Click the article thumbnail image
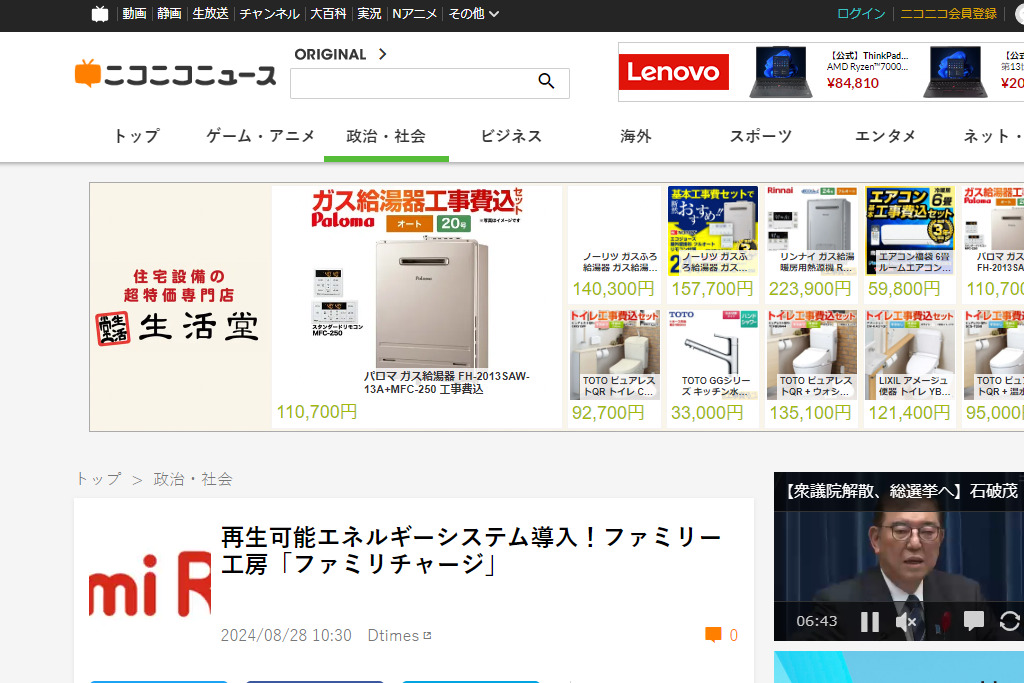The height and width of the screenshot is (683, 1024). point(150,584)
